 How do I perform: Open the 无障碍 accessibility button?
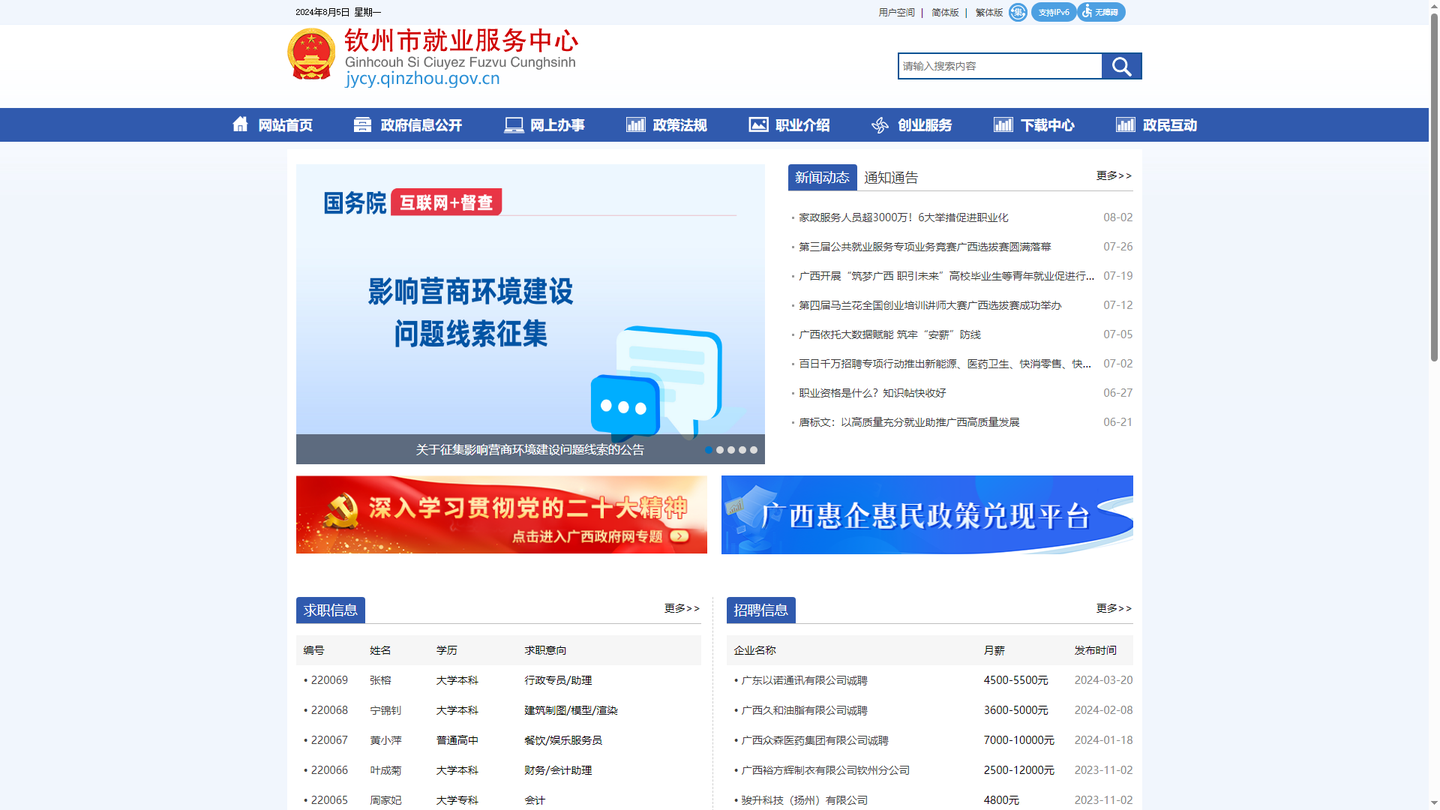tap(1101, 12)
